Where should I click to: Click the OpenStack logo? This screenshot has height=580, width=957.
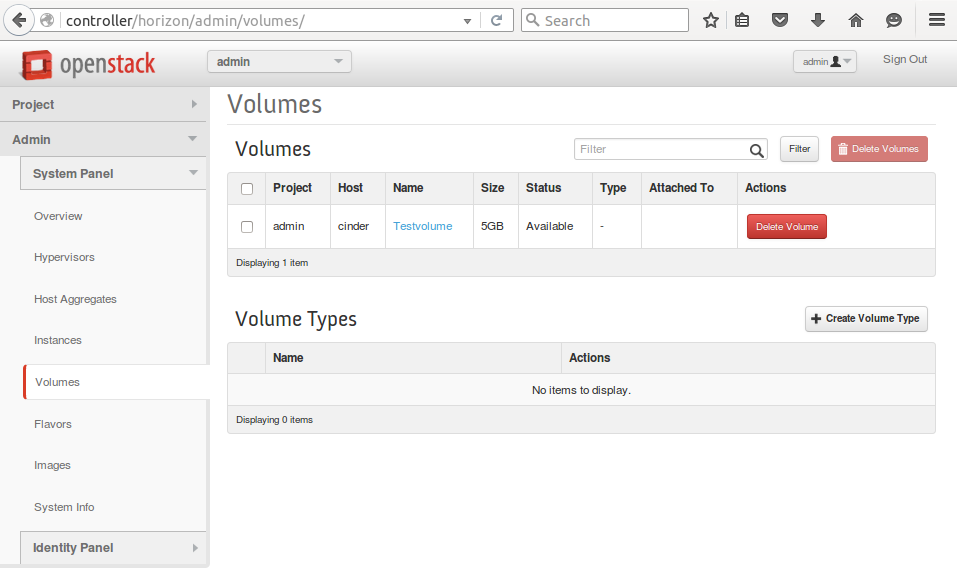(88, 65)
